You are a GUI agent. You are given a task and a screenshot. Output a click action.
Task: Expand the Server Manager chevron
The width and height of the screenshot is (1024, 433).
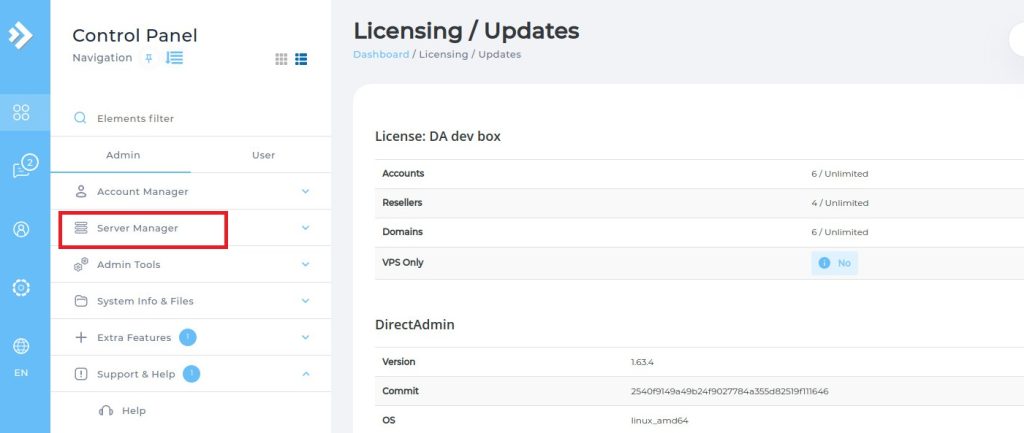click(305, 228)
